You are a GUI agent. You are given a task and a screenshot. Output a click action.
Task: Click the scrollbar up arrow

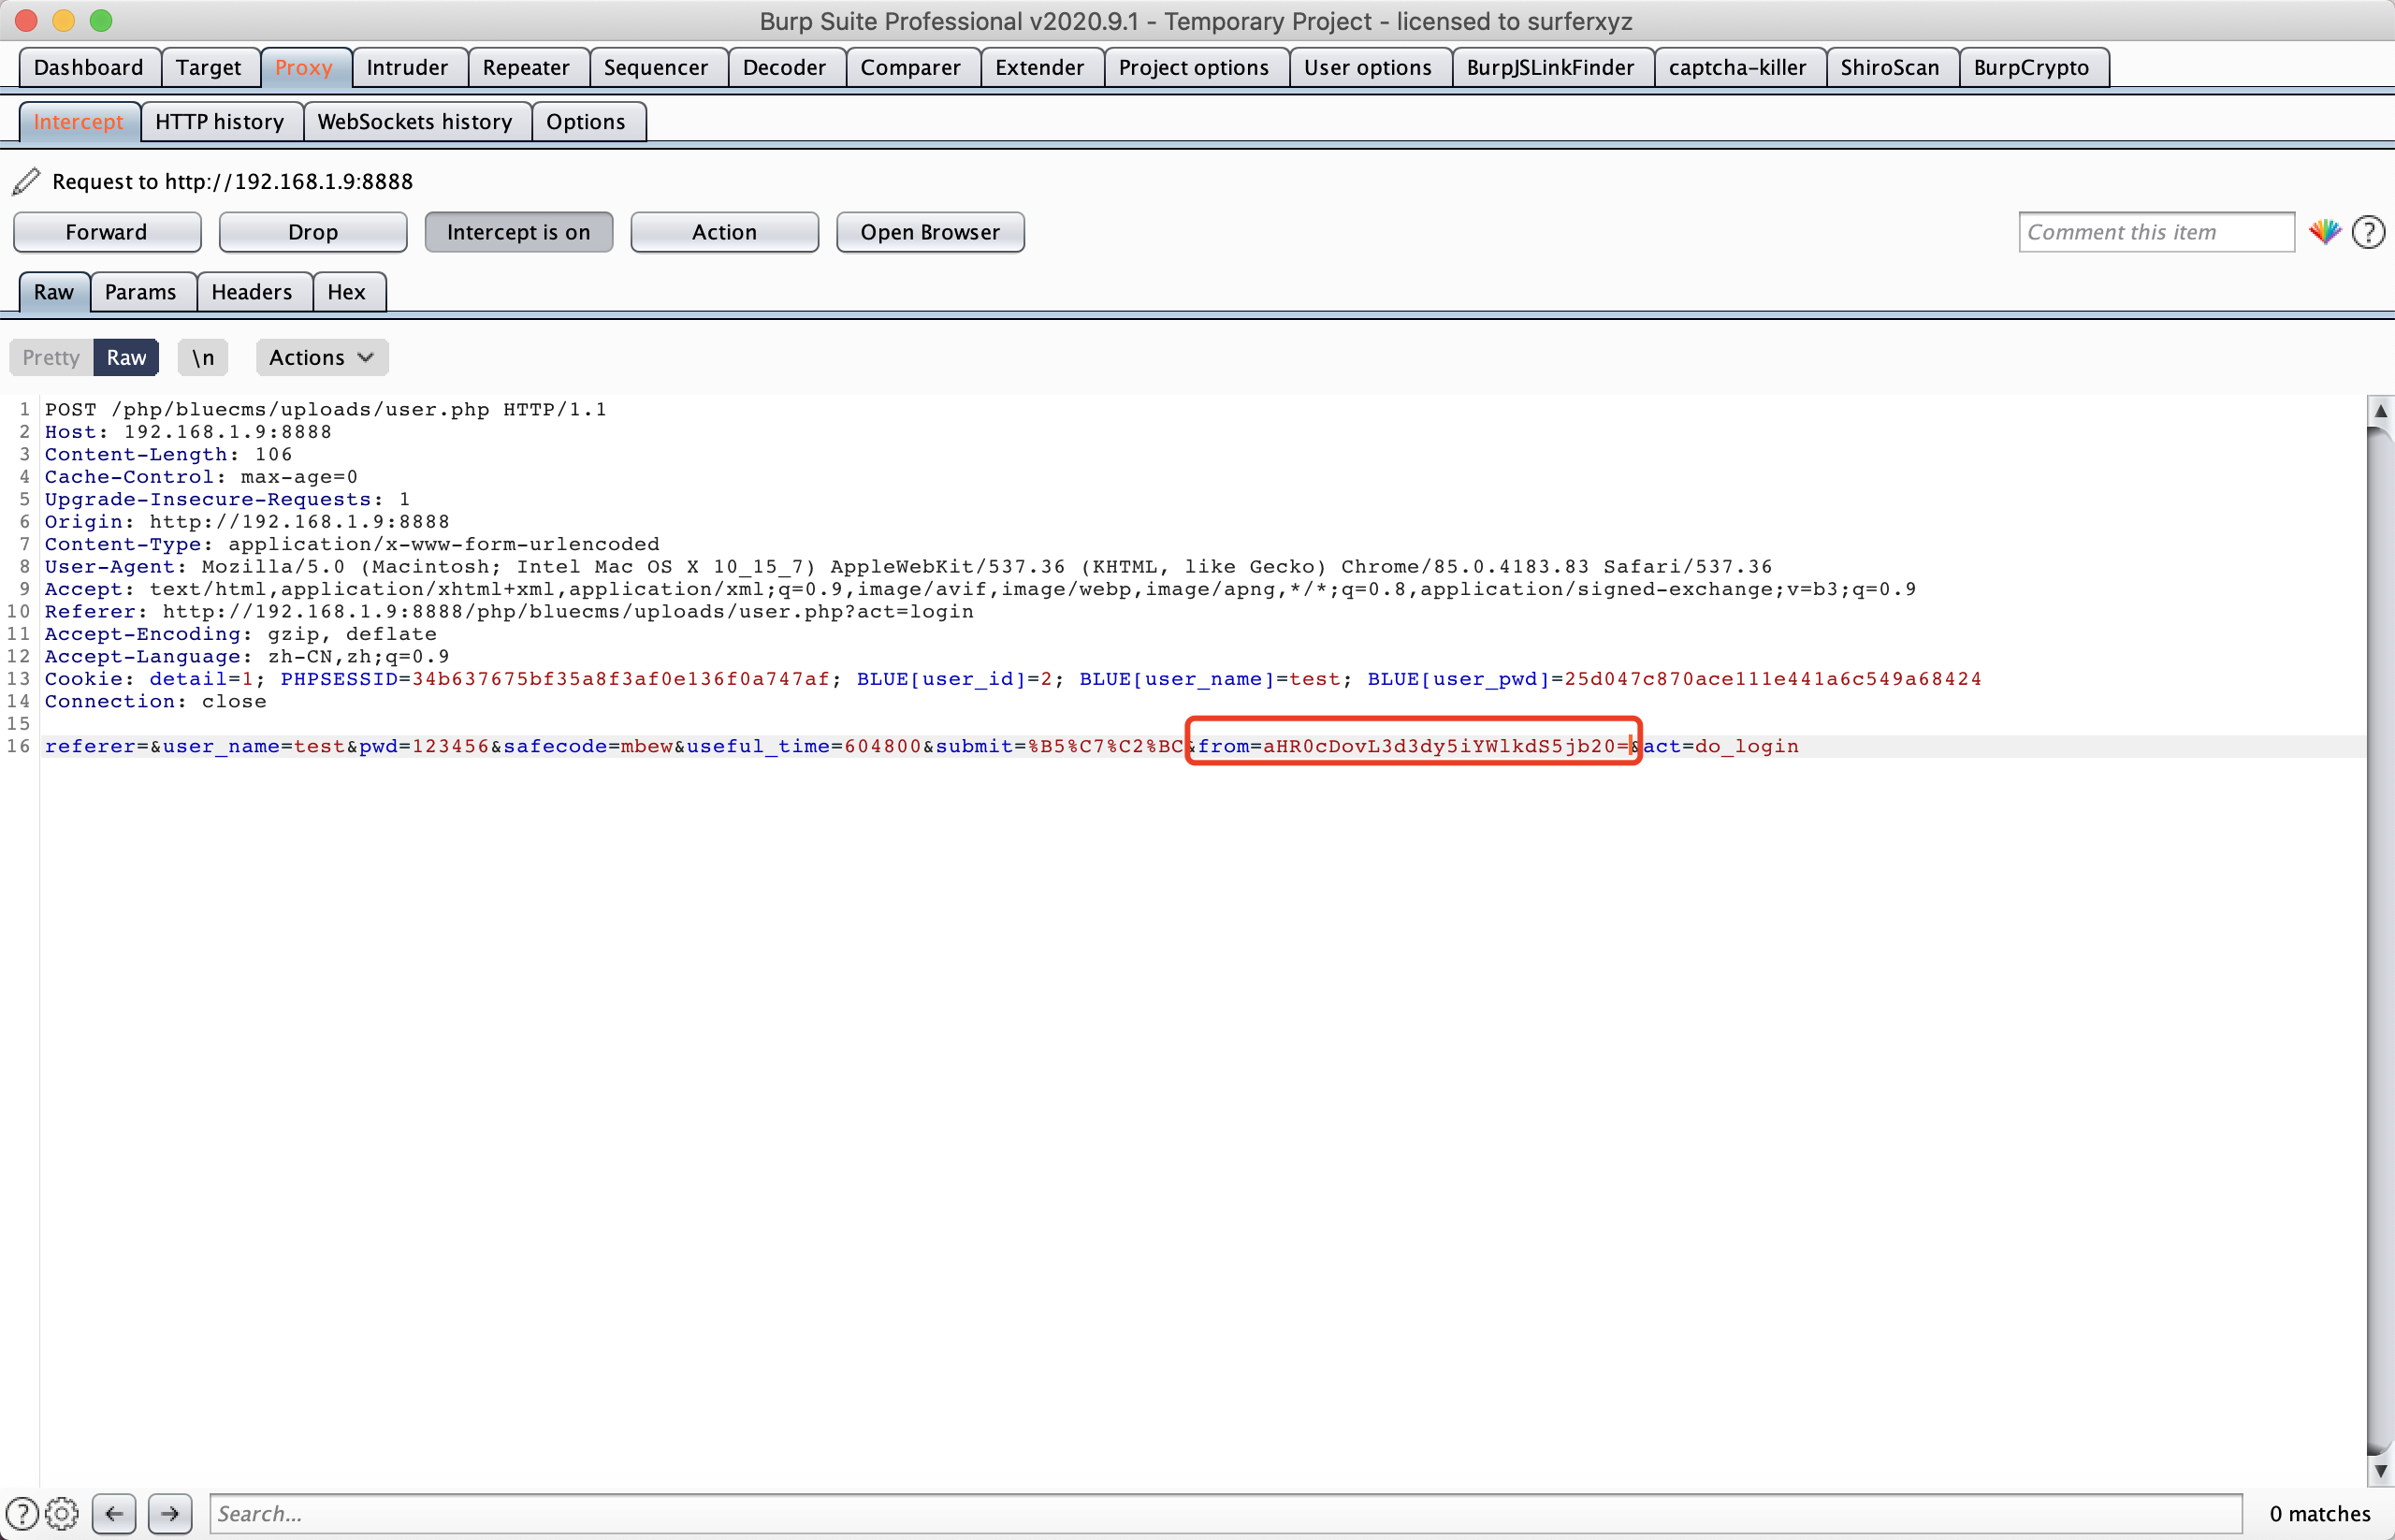pos(2380,411)
